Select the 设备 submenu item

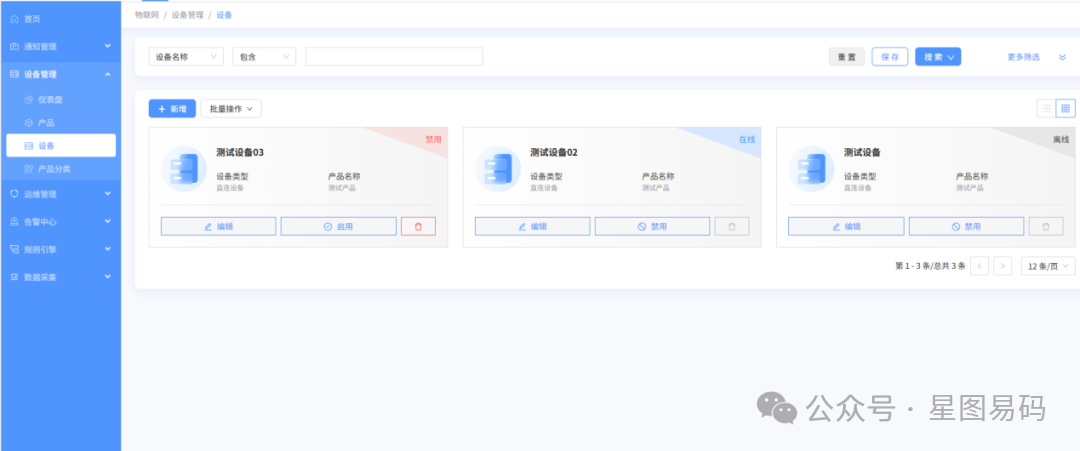(x=61, y=145)
